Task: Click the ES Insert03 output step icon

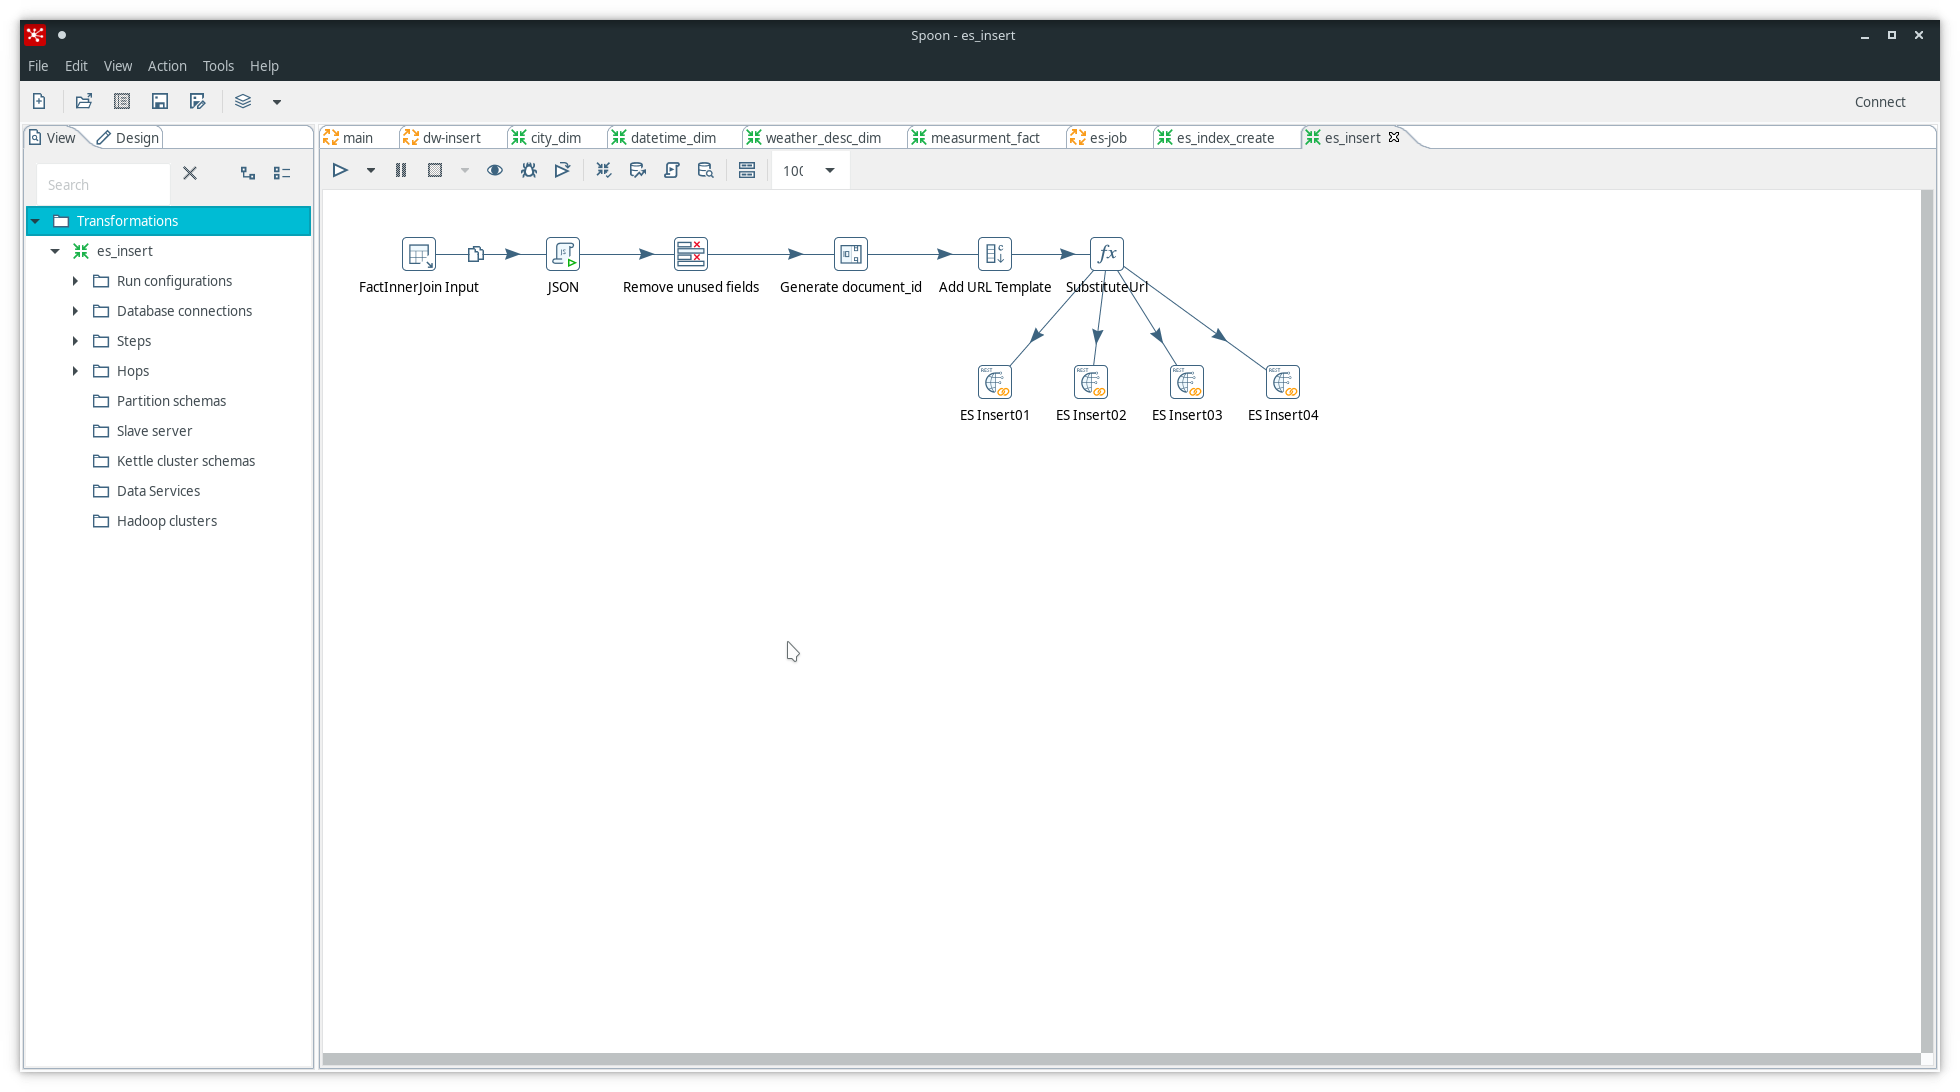Action: (1184, 381)
